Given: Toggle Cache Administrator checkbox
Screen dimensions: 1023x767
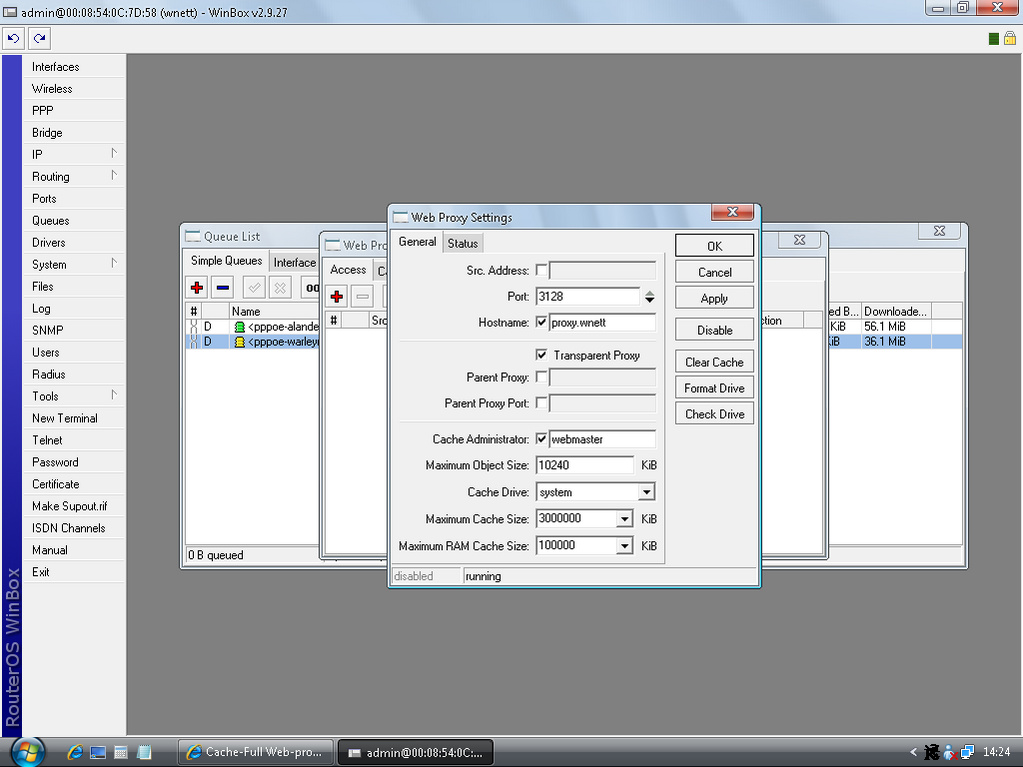Looking at the screenshot, I should point(541,439).
